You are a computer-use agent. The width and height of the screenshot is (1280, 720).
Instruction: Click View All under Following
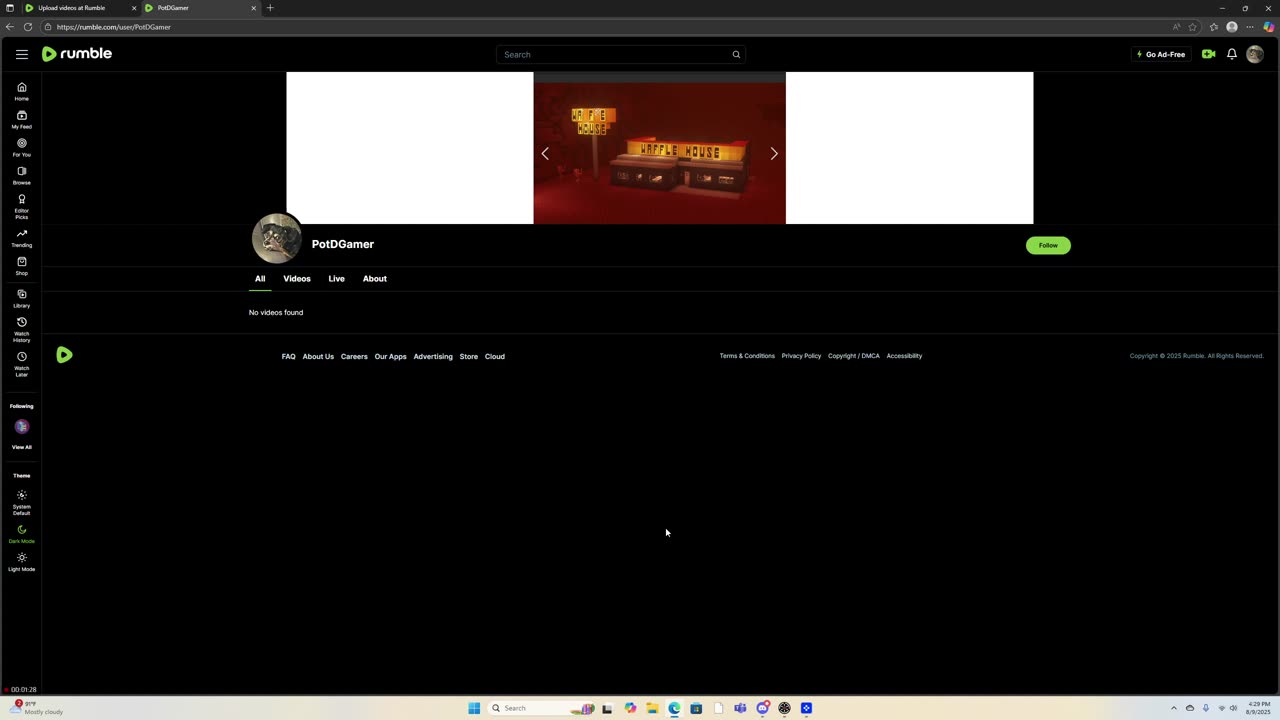[21, 447]
